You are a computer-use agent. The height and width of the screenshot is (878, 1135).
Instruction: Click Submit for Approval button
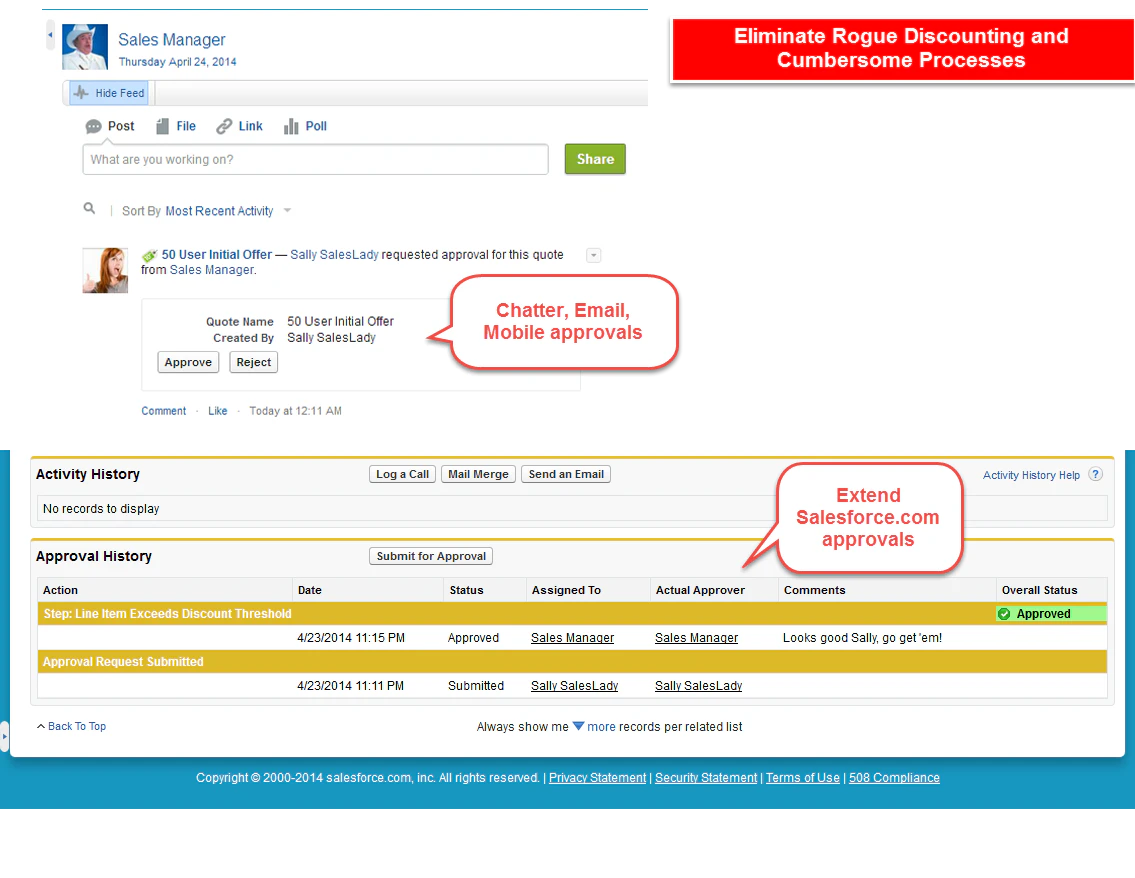point(431,556)
